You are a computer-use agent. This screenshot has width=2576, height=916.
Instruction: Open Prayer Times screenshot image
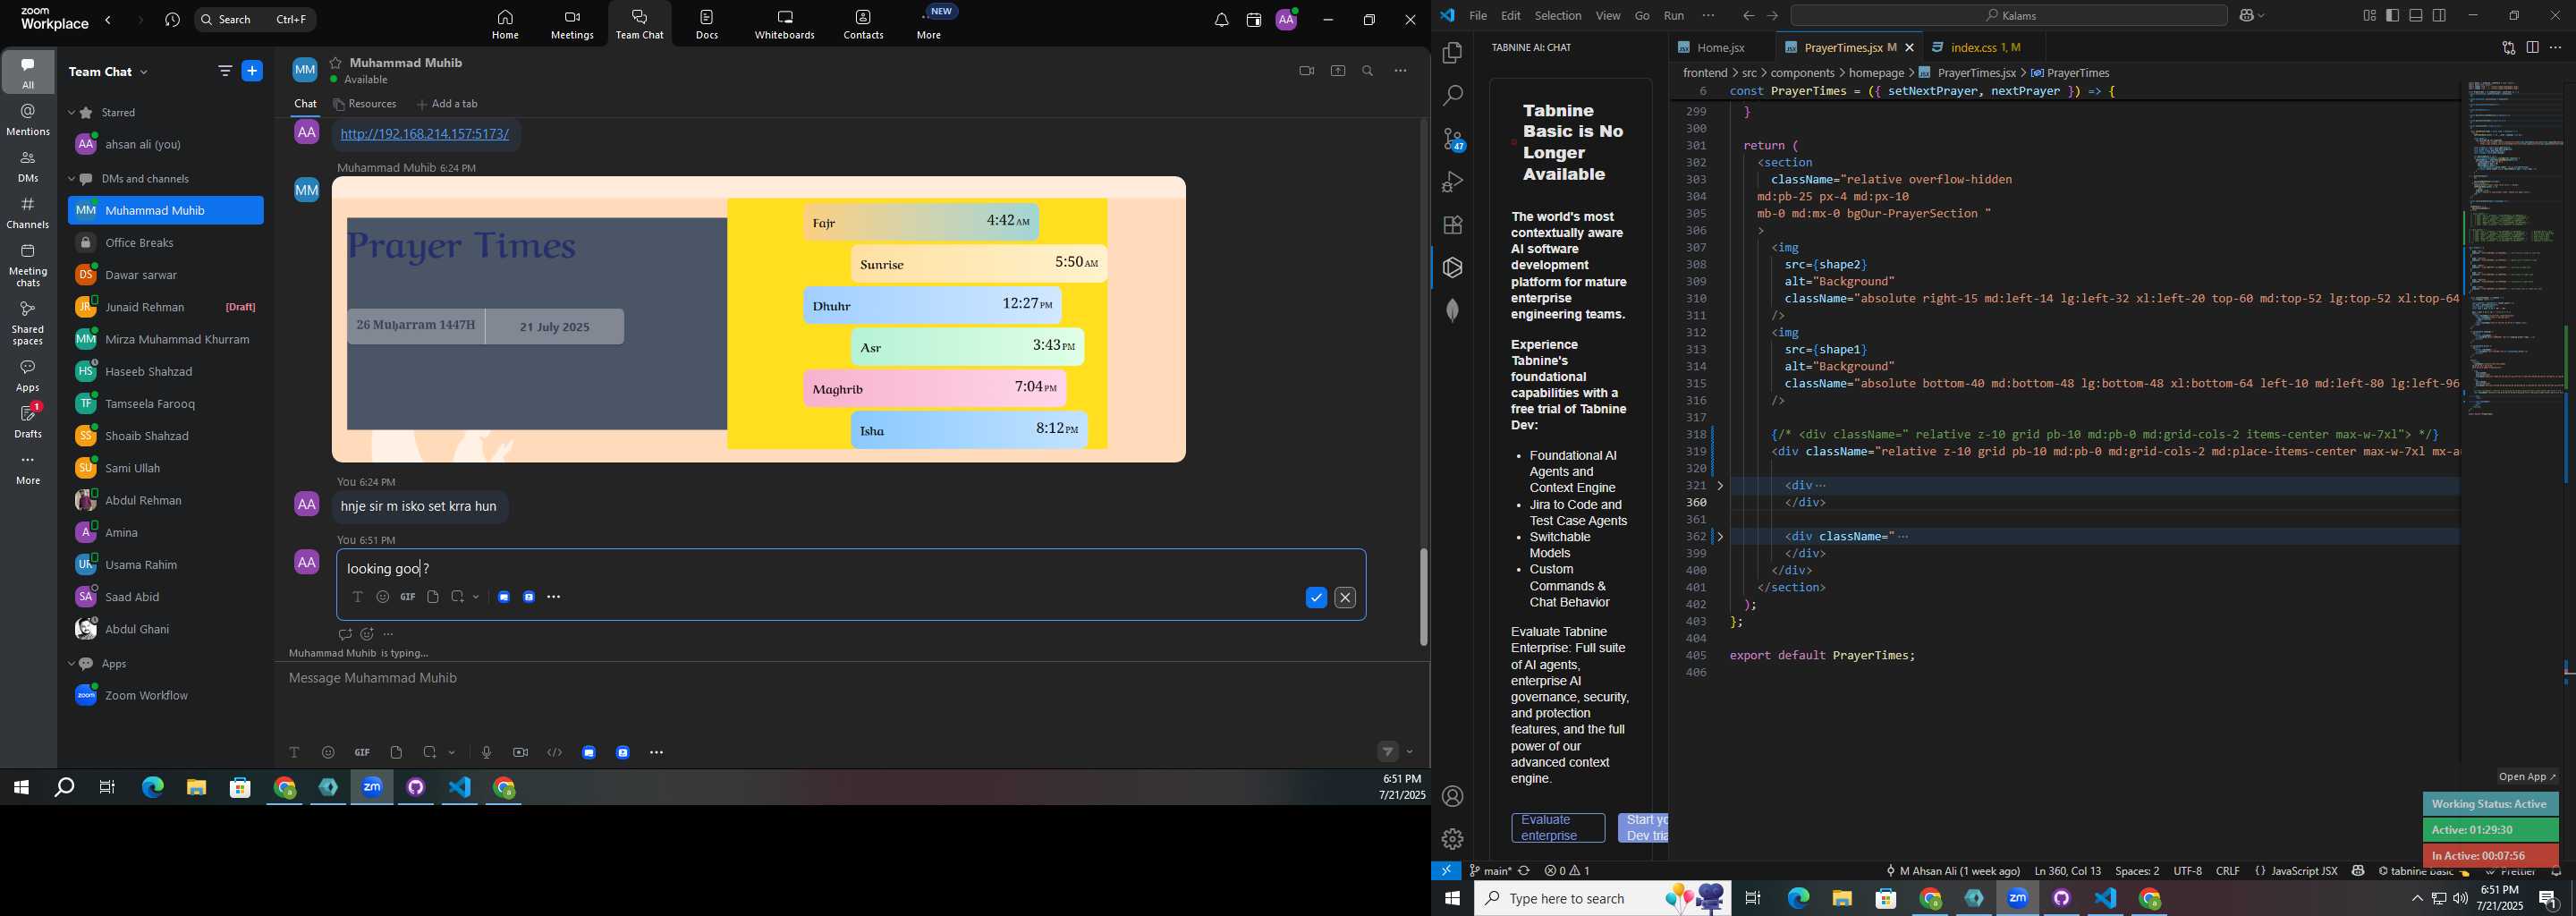(x=759, y=320)
